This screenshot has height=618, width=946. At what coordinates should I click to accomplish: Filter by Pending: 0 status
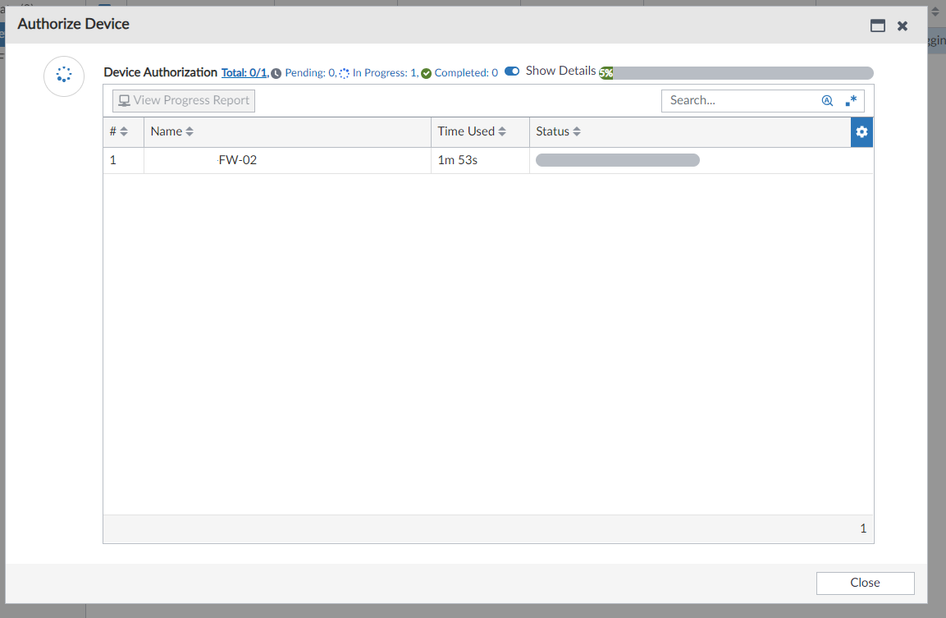(x=310, y=73)
